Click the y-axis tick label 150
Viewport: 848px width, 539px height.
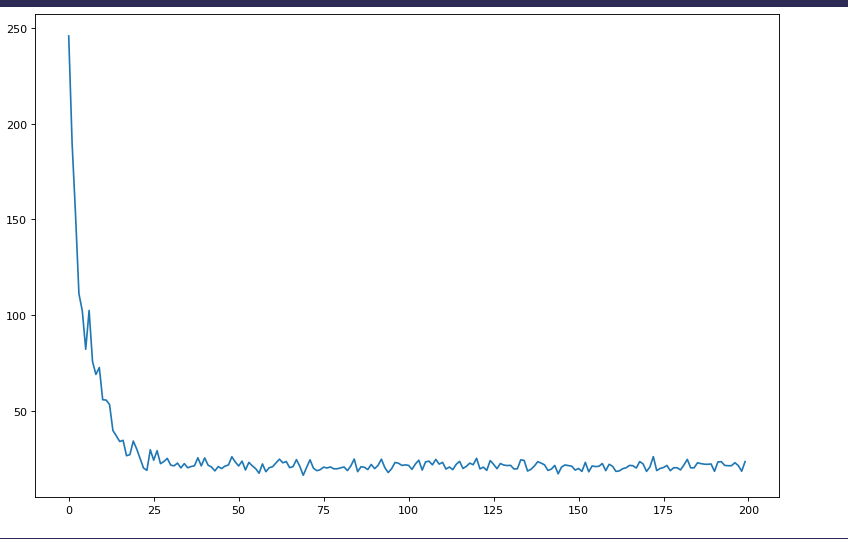[17, 220]
